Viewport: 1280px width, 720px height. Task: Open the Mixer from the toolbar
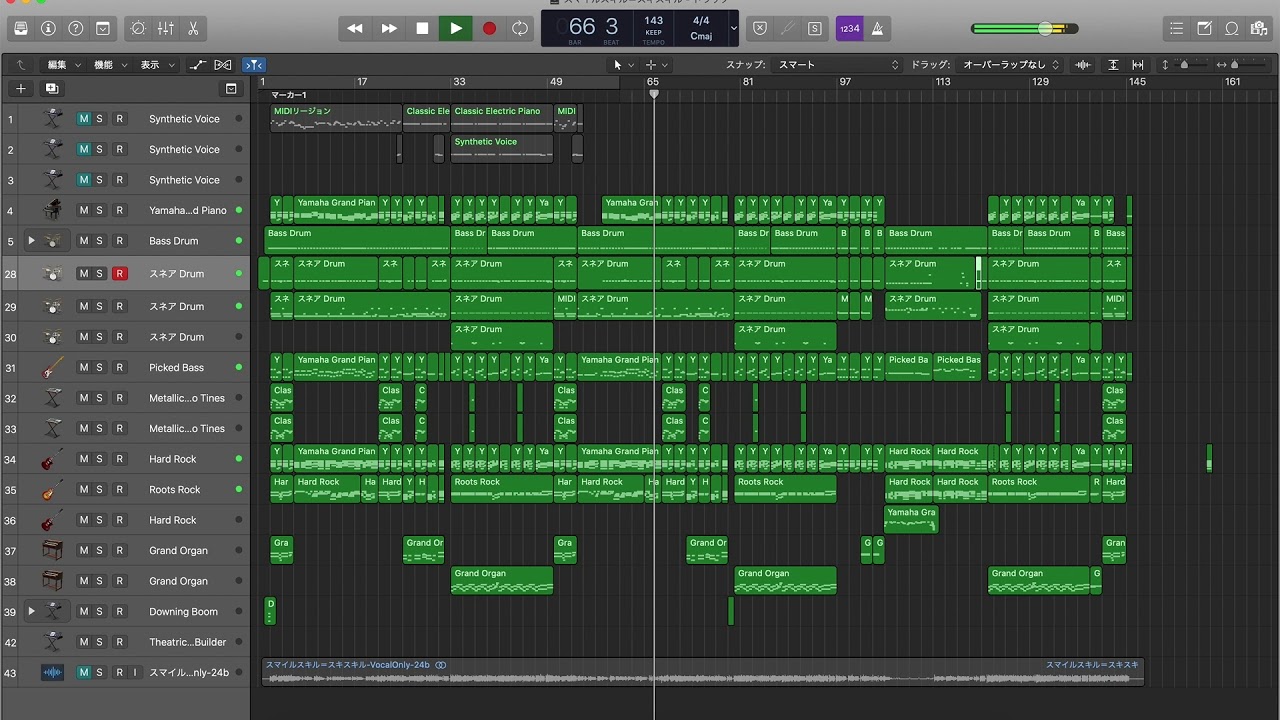click(x=165, y=29)
